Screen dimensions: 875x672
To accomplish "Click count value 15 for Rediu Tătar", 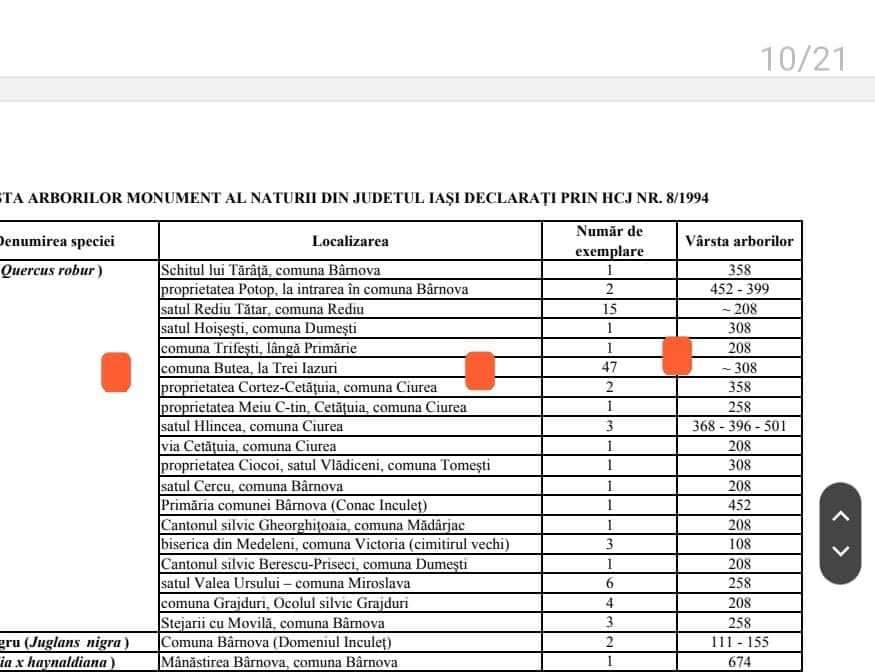I will coord(609,309).
